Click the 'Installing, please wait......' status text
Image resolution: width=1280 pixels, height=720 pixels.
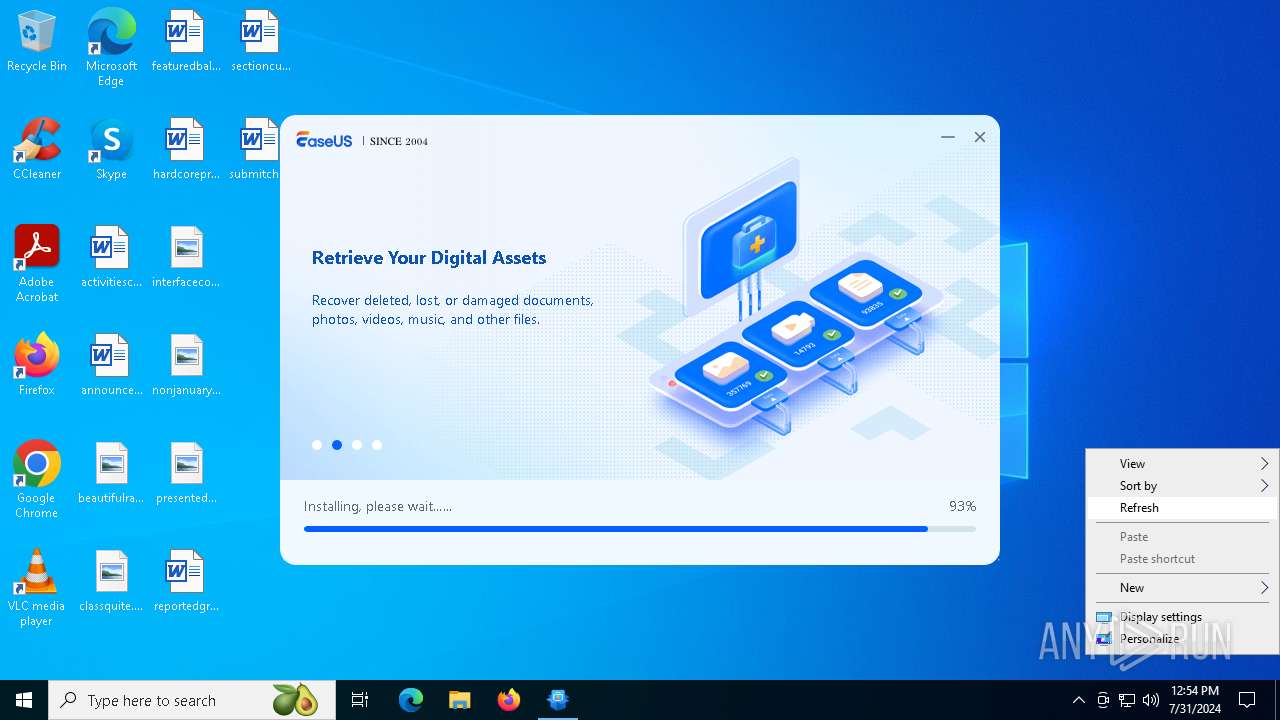[x=378, y=507]
